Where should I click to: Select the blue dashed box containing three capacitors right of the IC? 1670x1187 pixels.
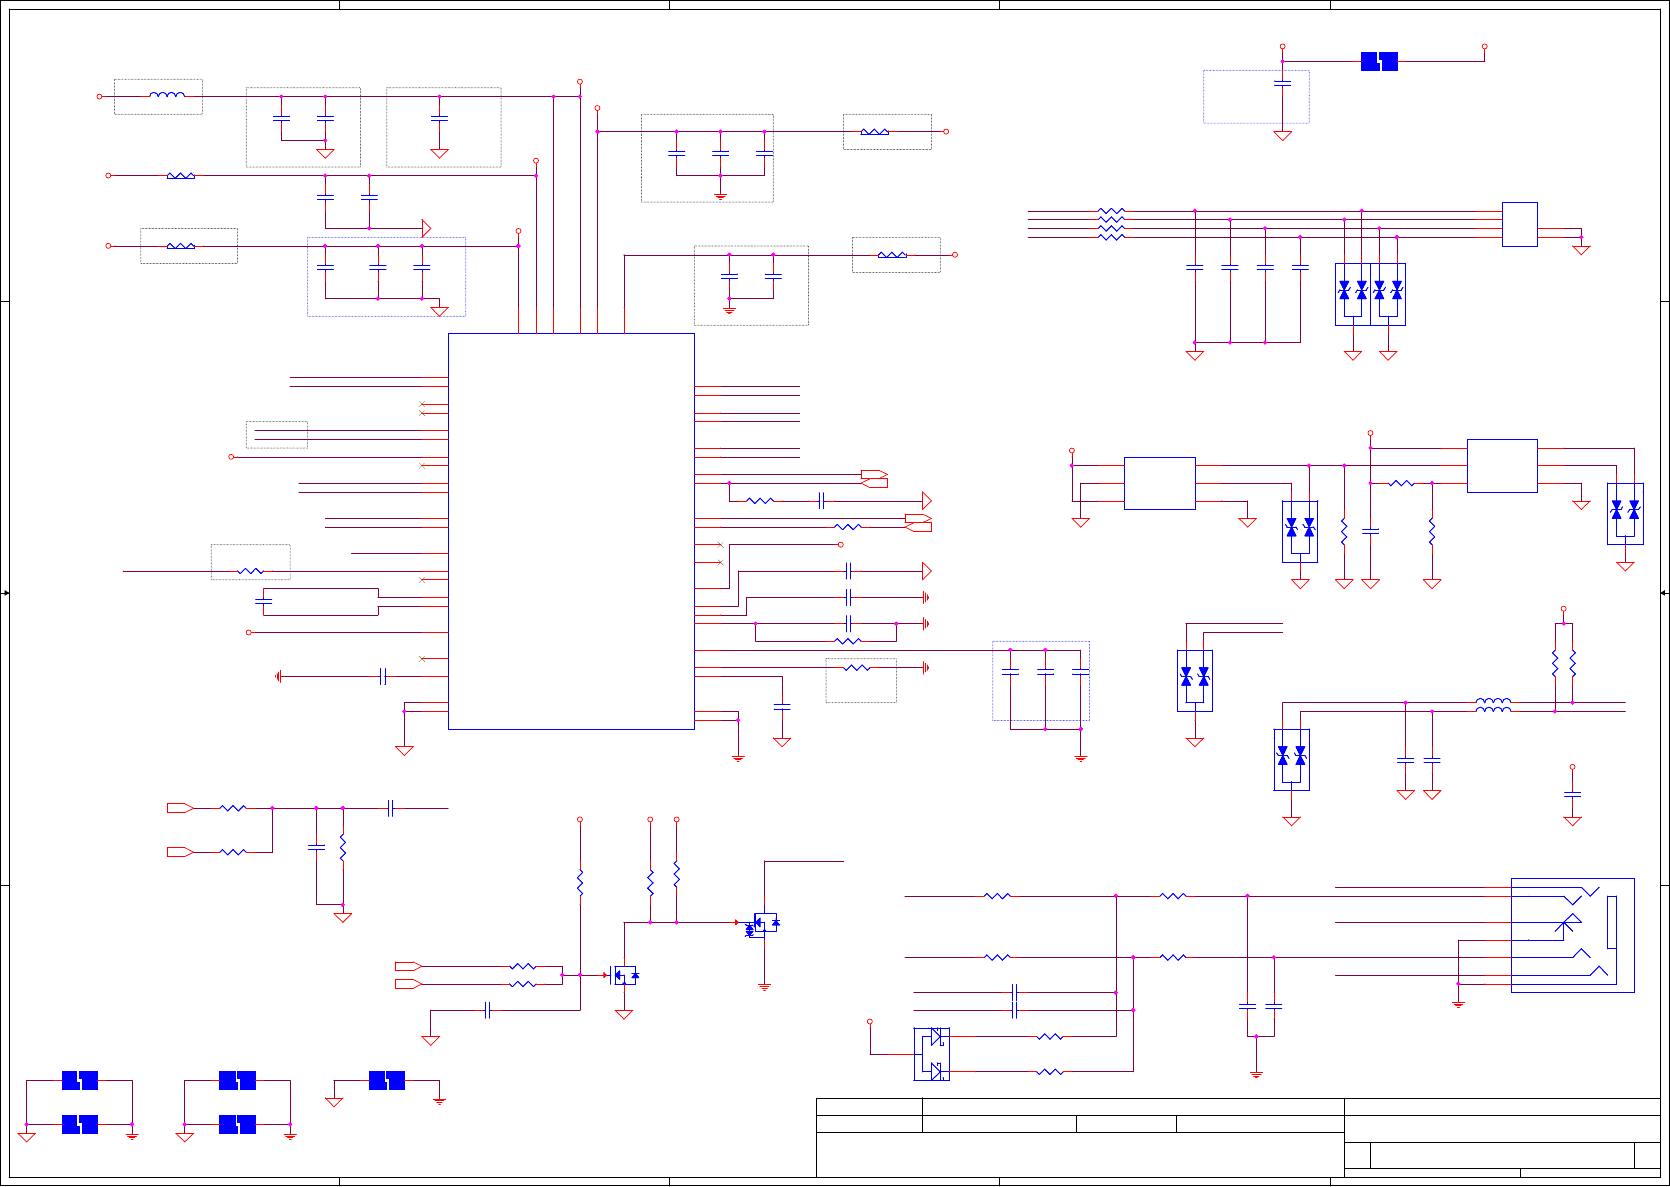1041,681
